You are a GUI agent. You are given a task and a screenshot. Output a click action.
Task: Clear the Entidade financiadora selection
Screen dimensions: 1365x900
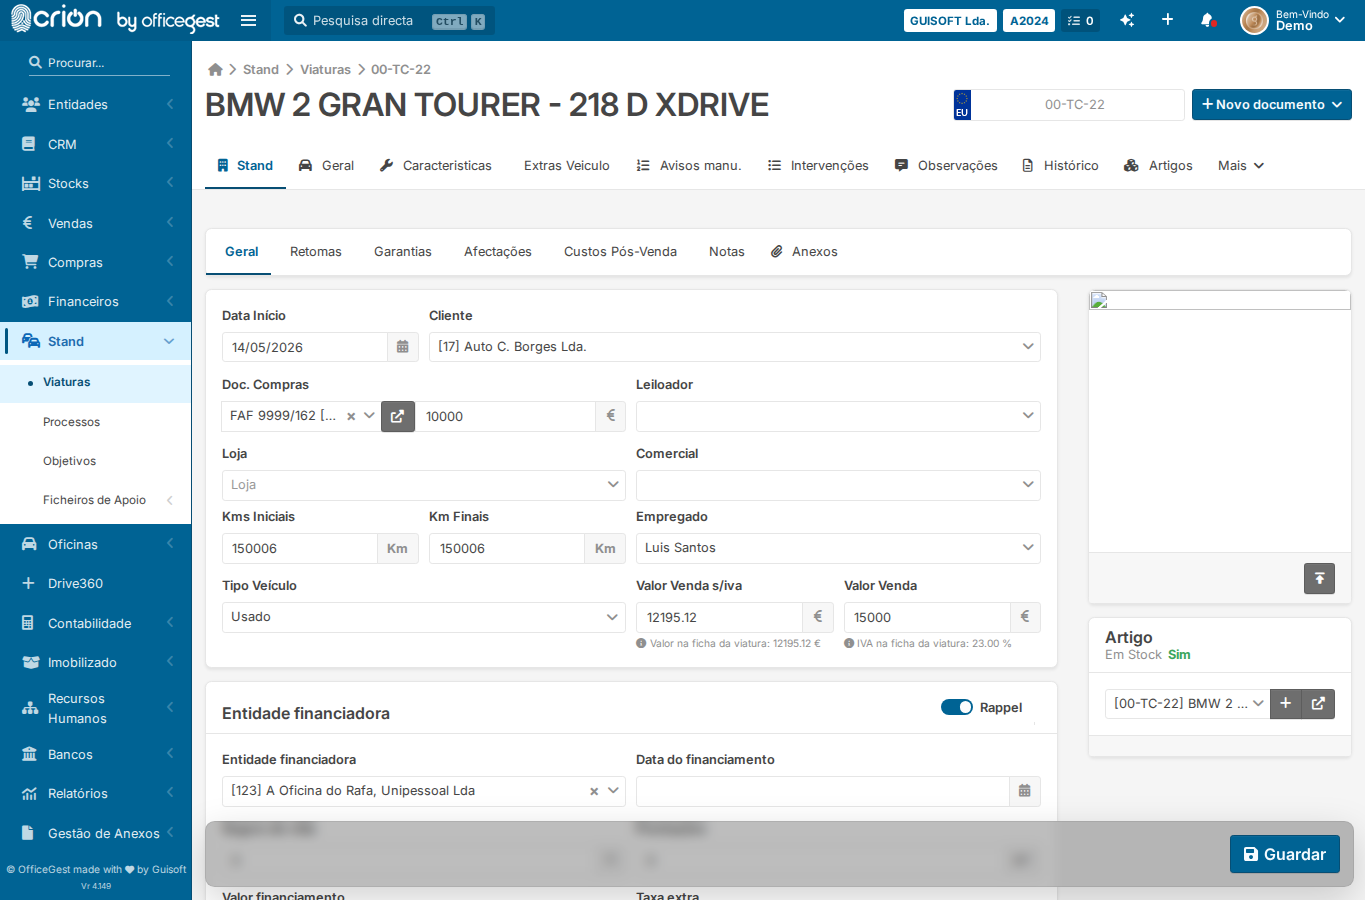pos(594,791)
